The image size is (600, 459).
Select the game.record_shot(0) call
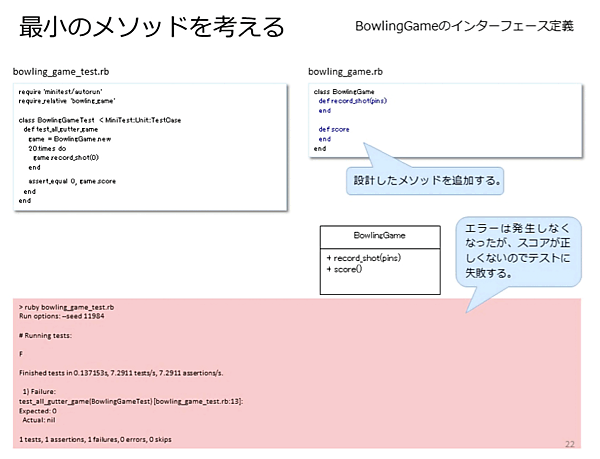[x=66, y=158]
